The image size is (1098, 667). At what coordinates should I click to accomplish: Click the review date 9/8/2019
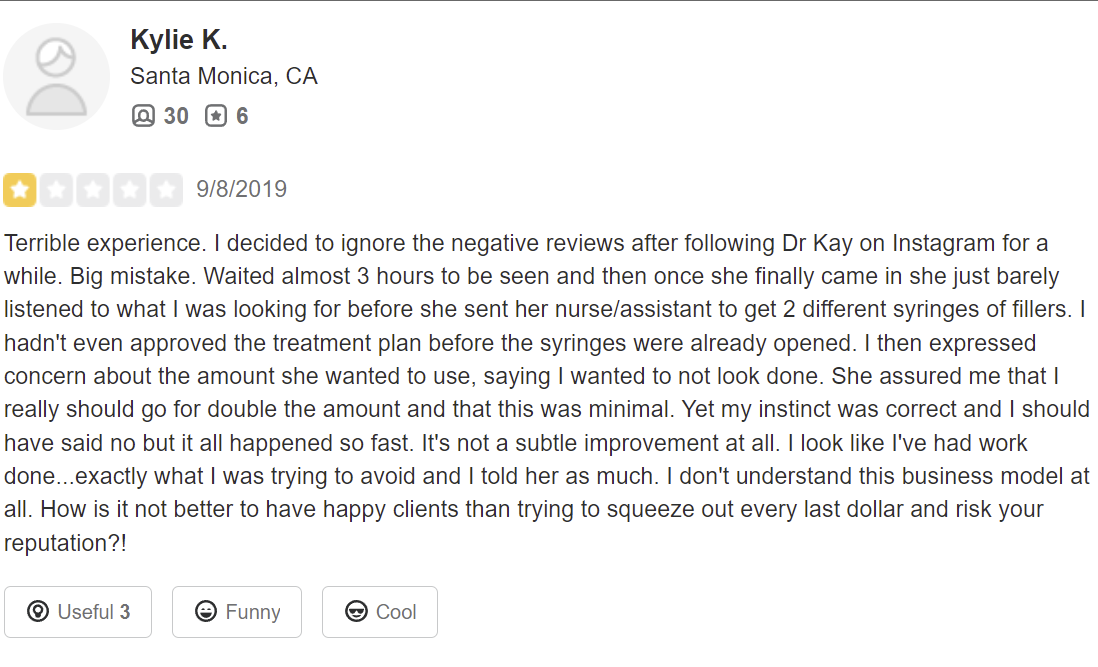pos(242,189)
